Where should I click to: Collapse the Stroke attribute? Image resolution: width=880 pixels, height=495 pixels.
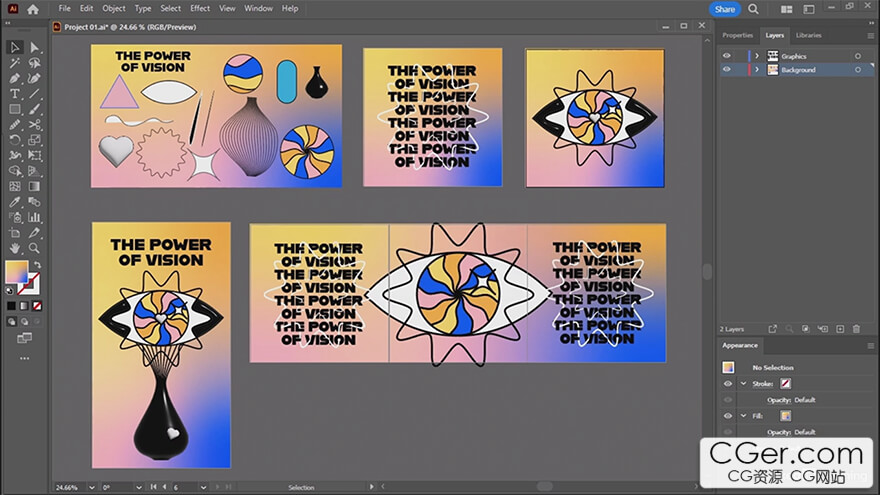pyautogui.click(x=744, y=384)
